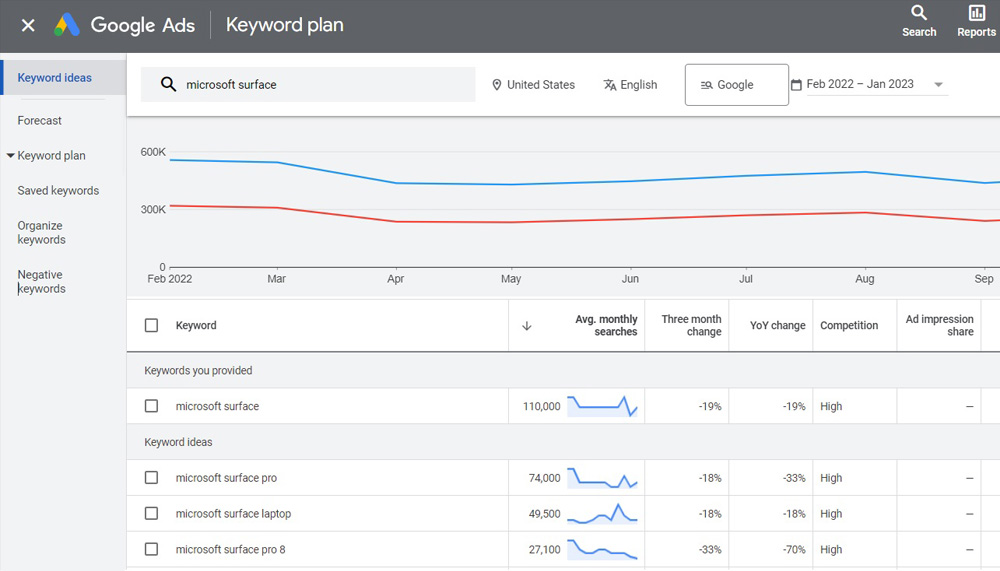This screenshot has width=1000, height=571.
Task: Click the calendar icon by the date range
Action: pos(796,85)
